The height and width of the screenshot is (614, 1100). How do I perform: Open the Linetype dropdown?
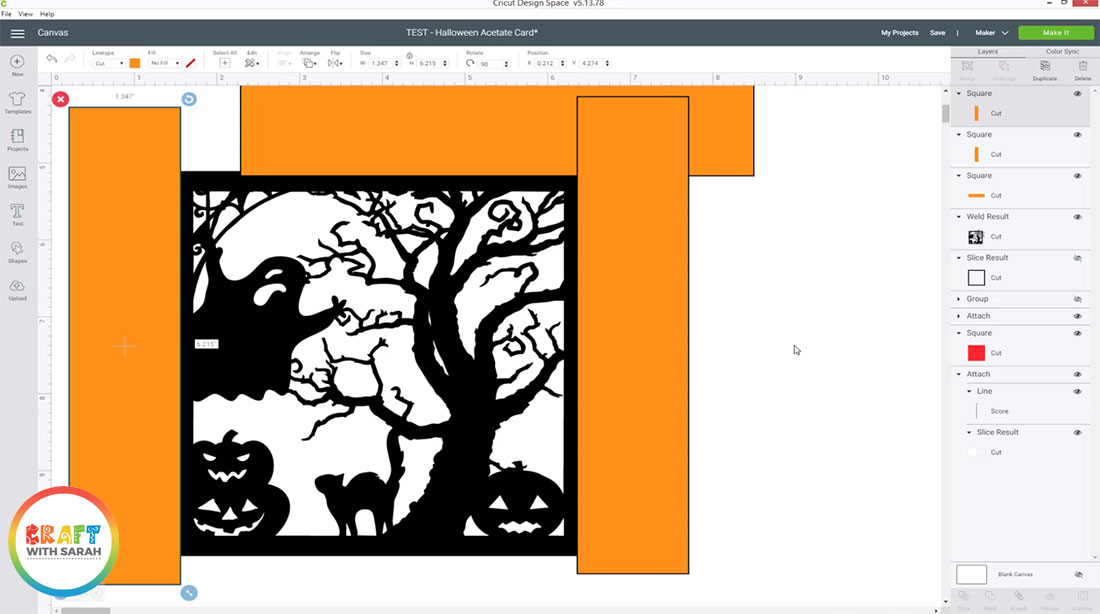(108, 63)
